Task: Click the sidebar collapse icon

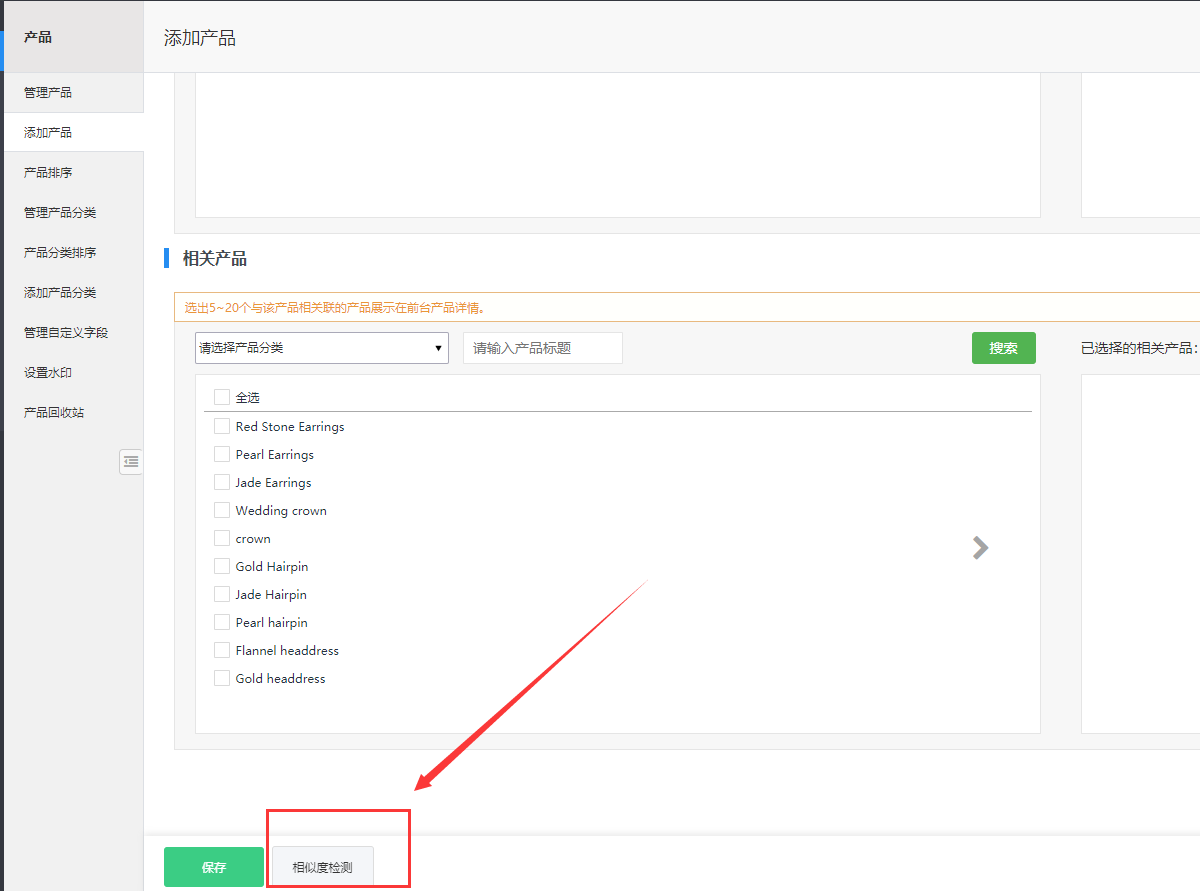Action: click(x=131, y=461)
